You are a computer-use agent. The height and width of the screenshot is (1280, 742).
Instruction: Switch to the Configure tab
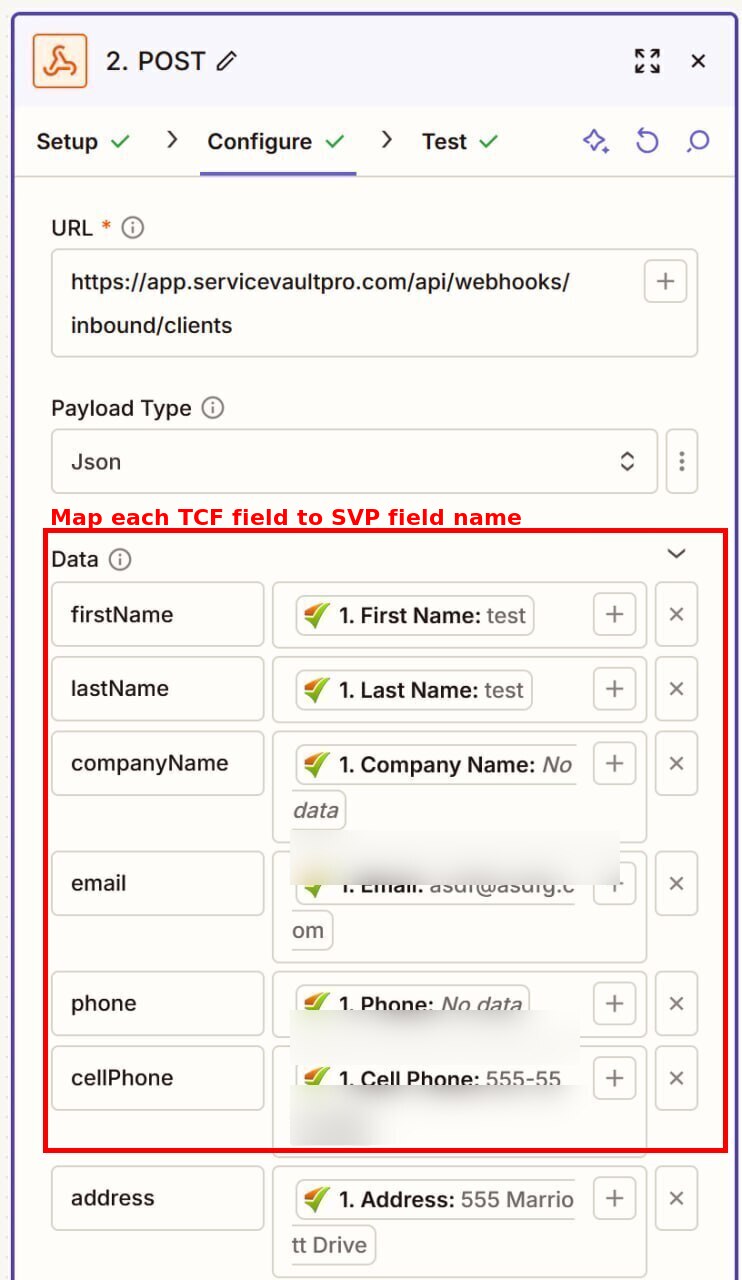[x=276, y=142]
